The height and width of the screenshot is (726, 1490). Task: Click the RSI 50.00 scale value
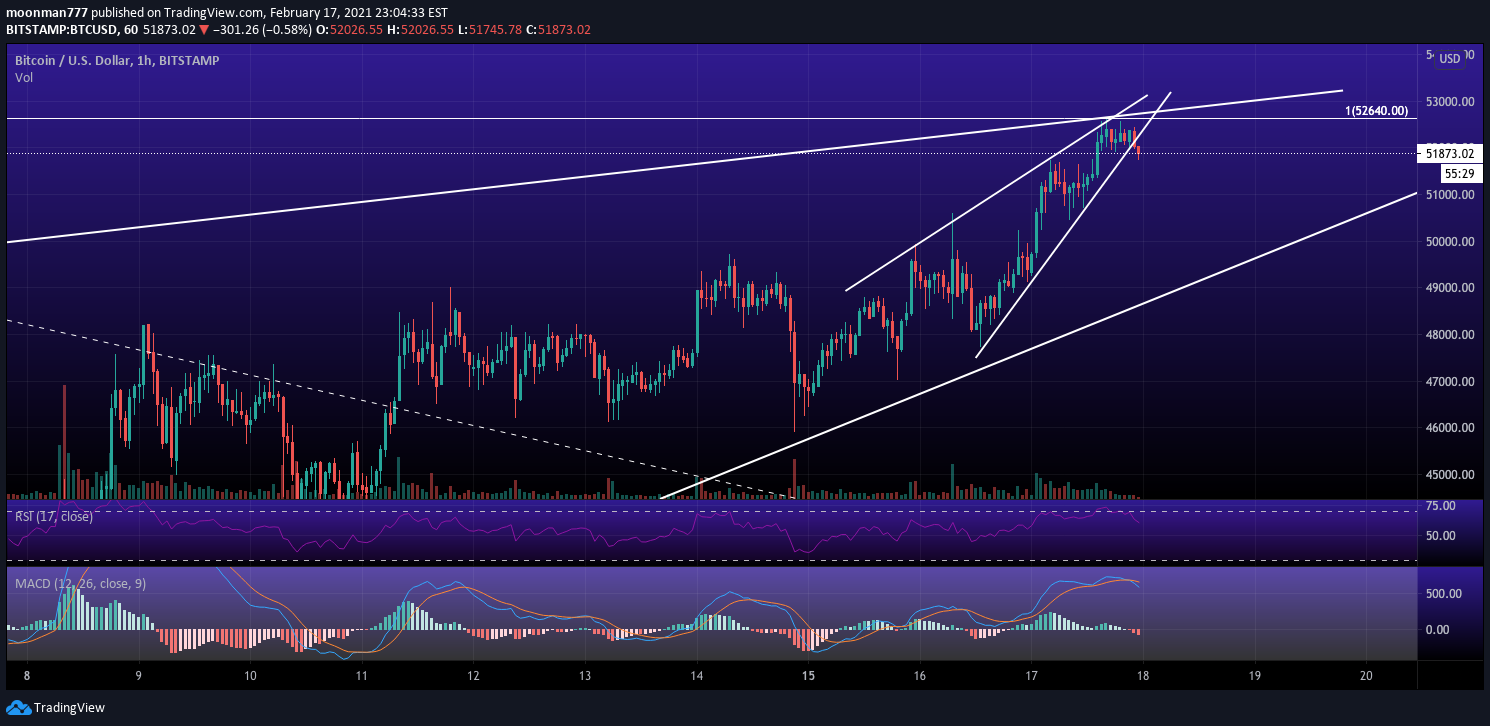(x=1442, y=536)
